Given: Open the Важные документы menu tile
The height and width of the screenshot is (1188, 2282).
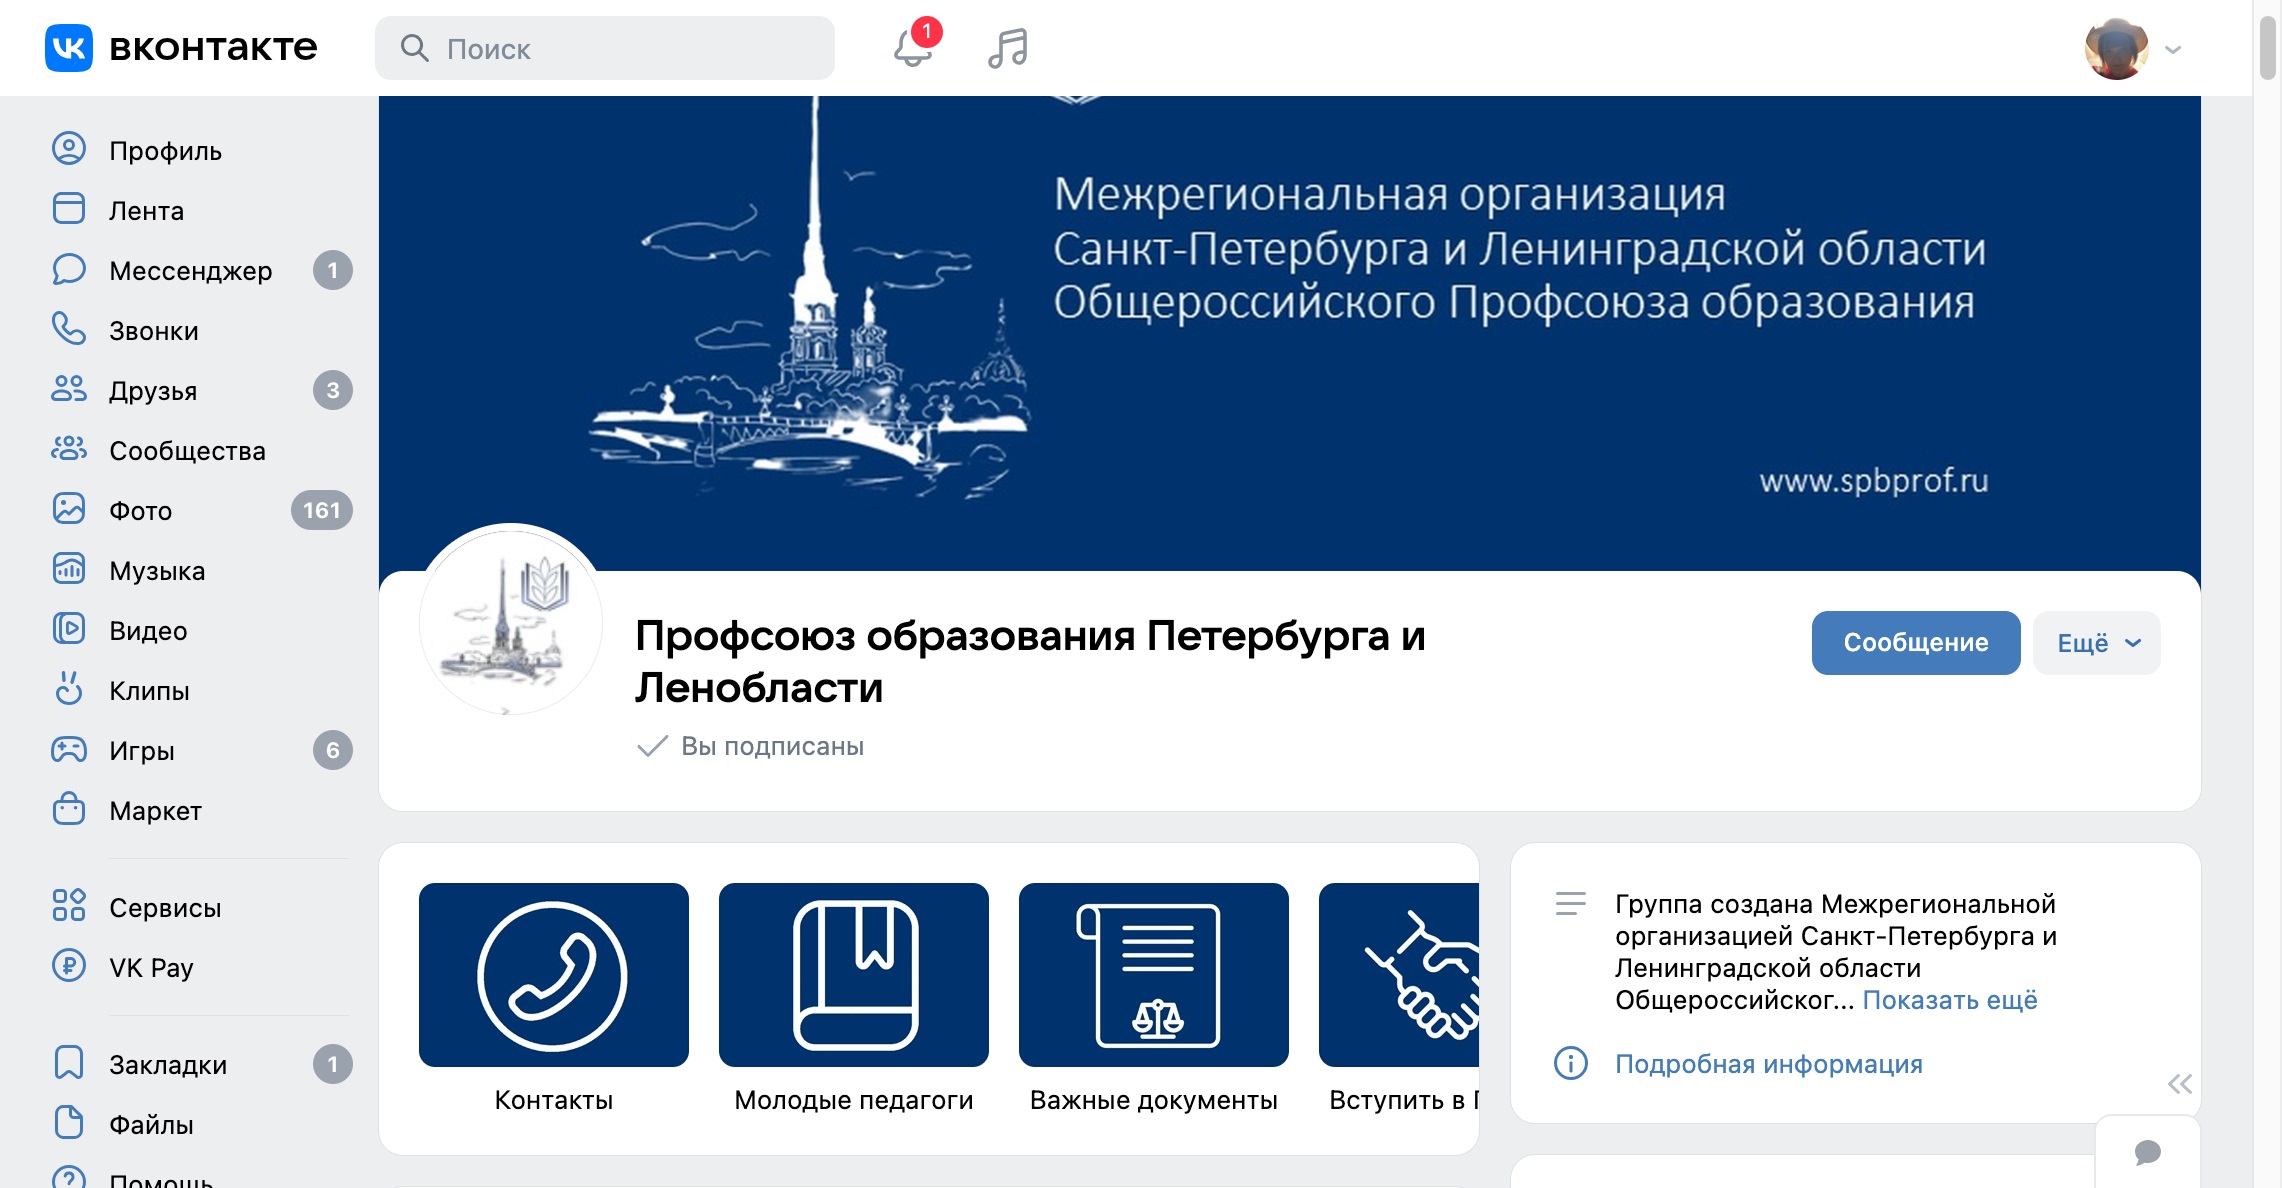Looking at the screenshot, I should (x=1154, y=998).
